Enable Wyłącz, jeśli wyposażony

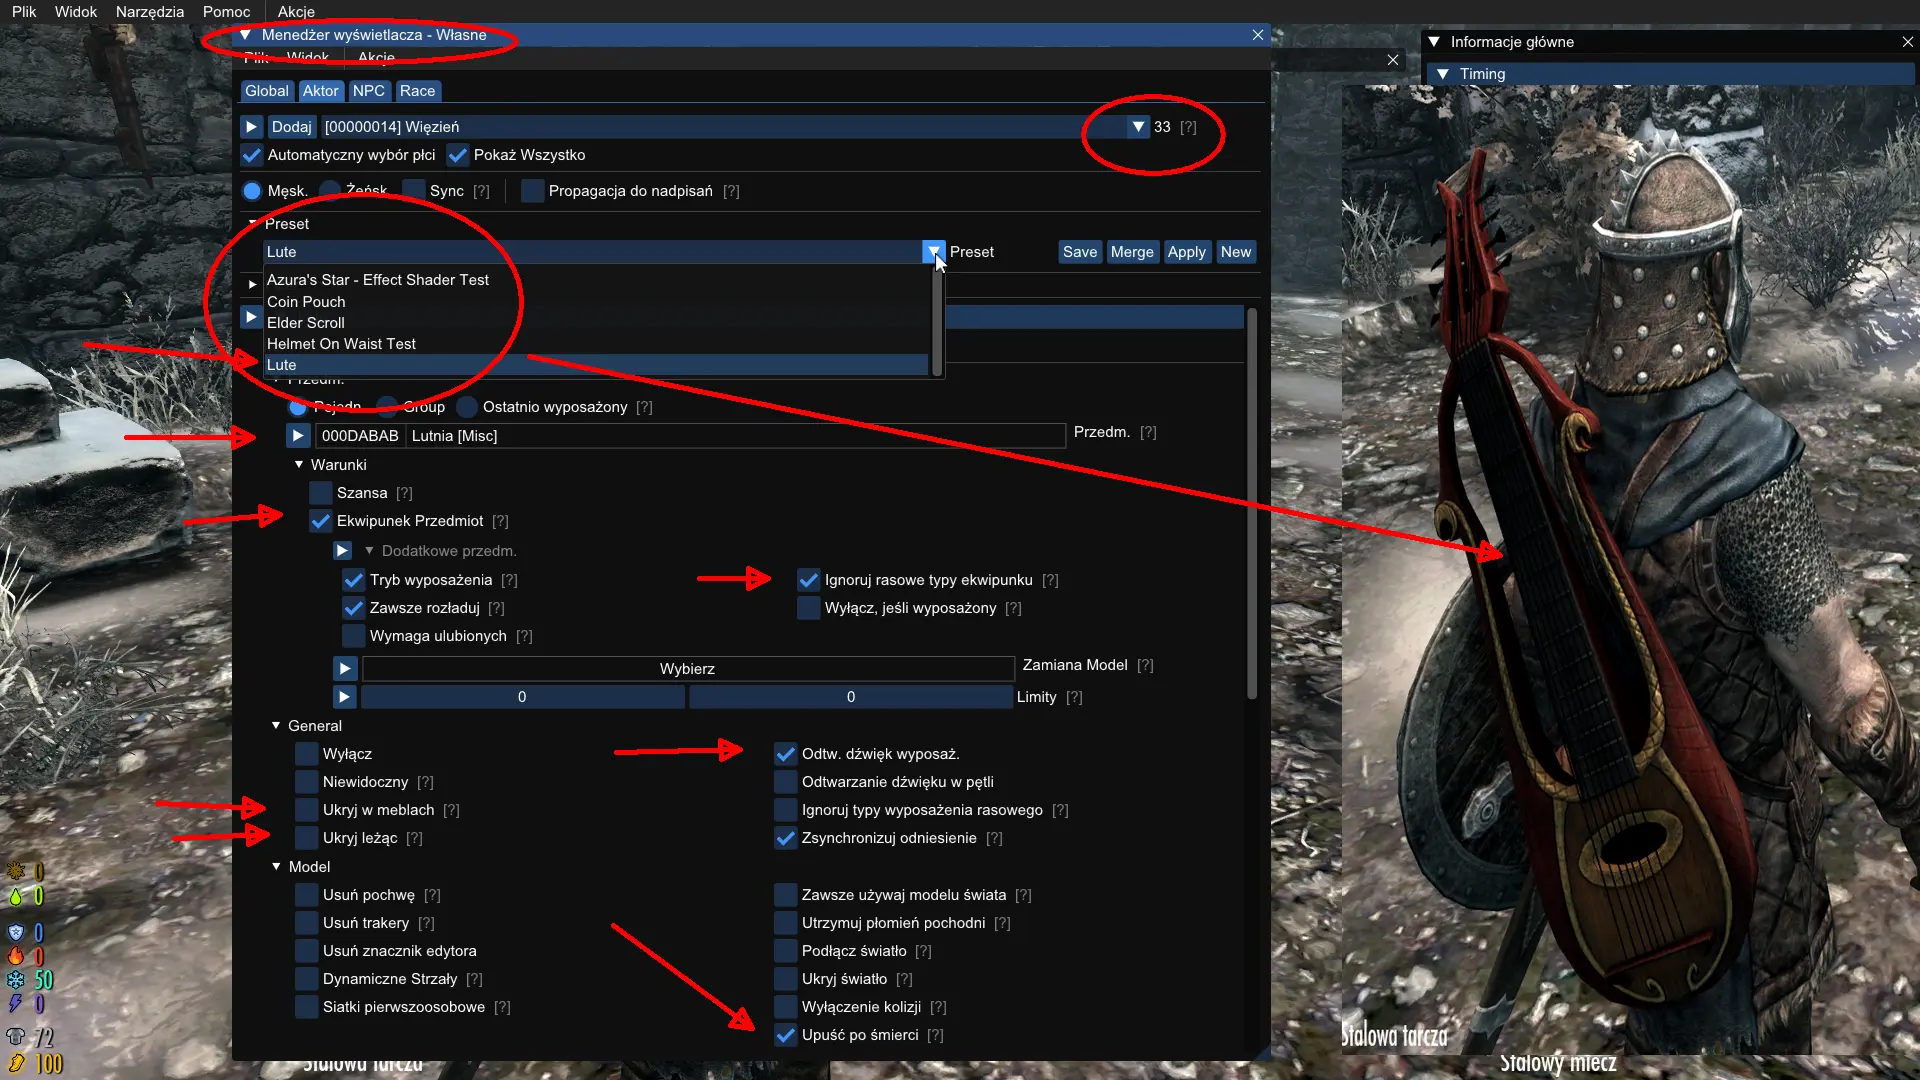(x=809, y=608)
